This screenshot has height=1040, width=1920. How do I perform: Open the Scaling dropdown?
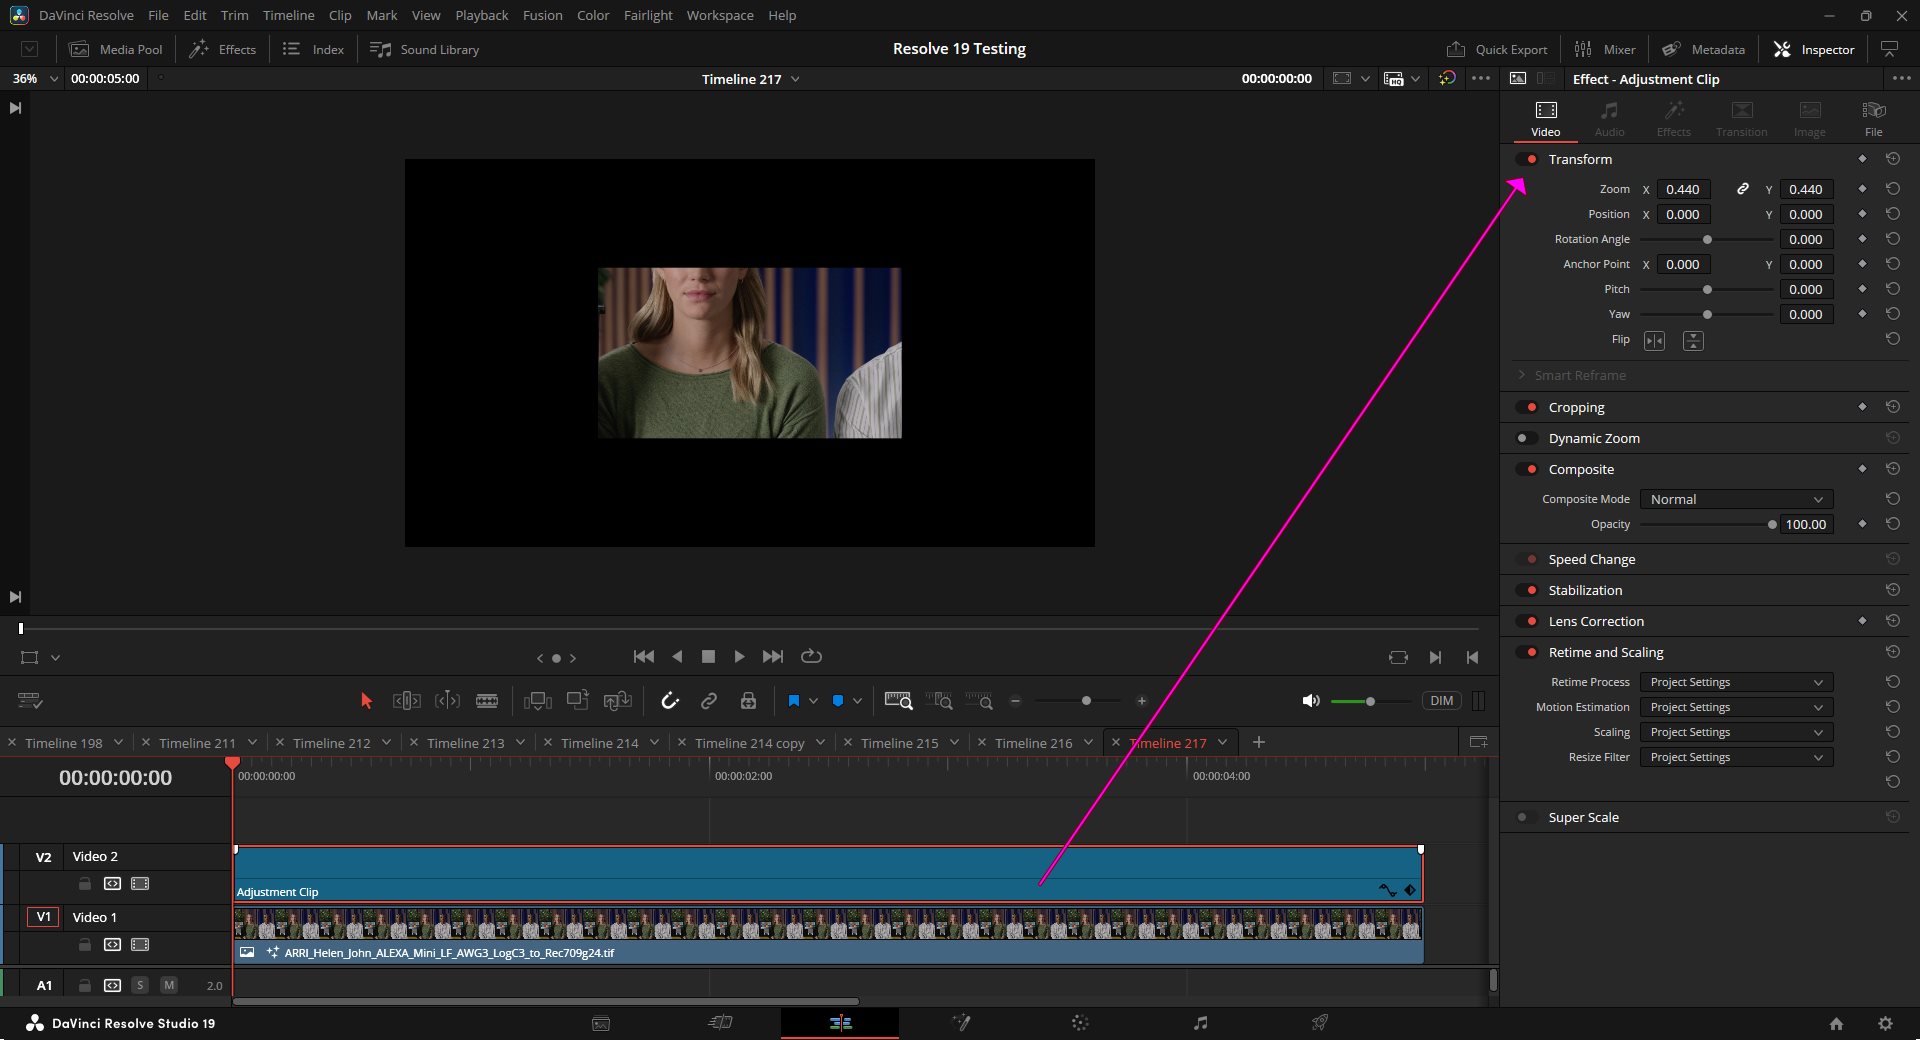[x=1736, y=732]
